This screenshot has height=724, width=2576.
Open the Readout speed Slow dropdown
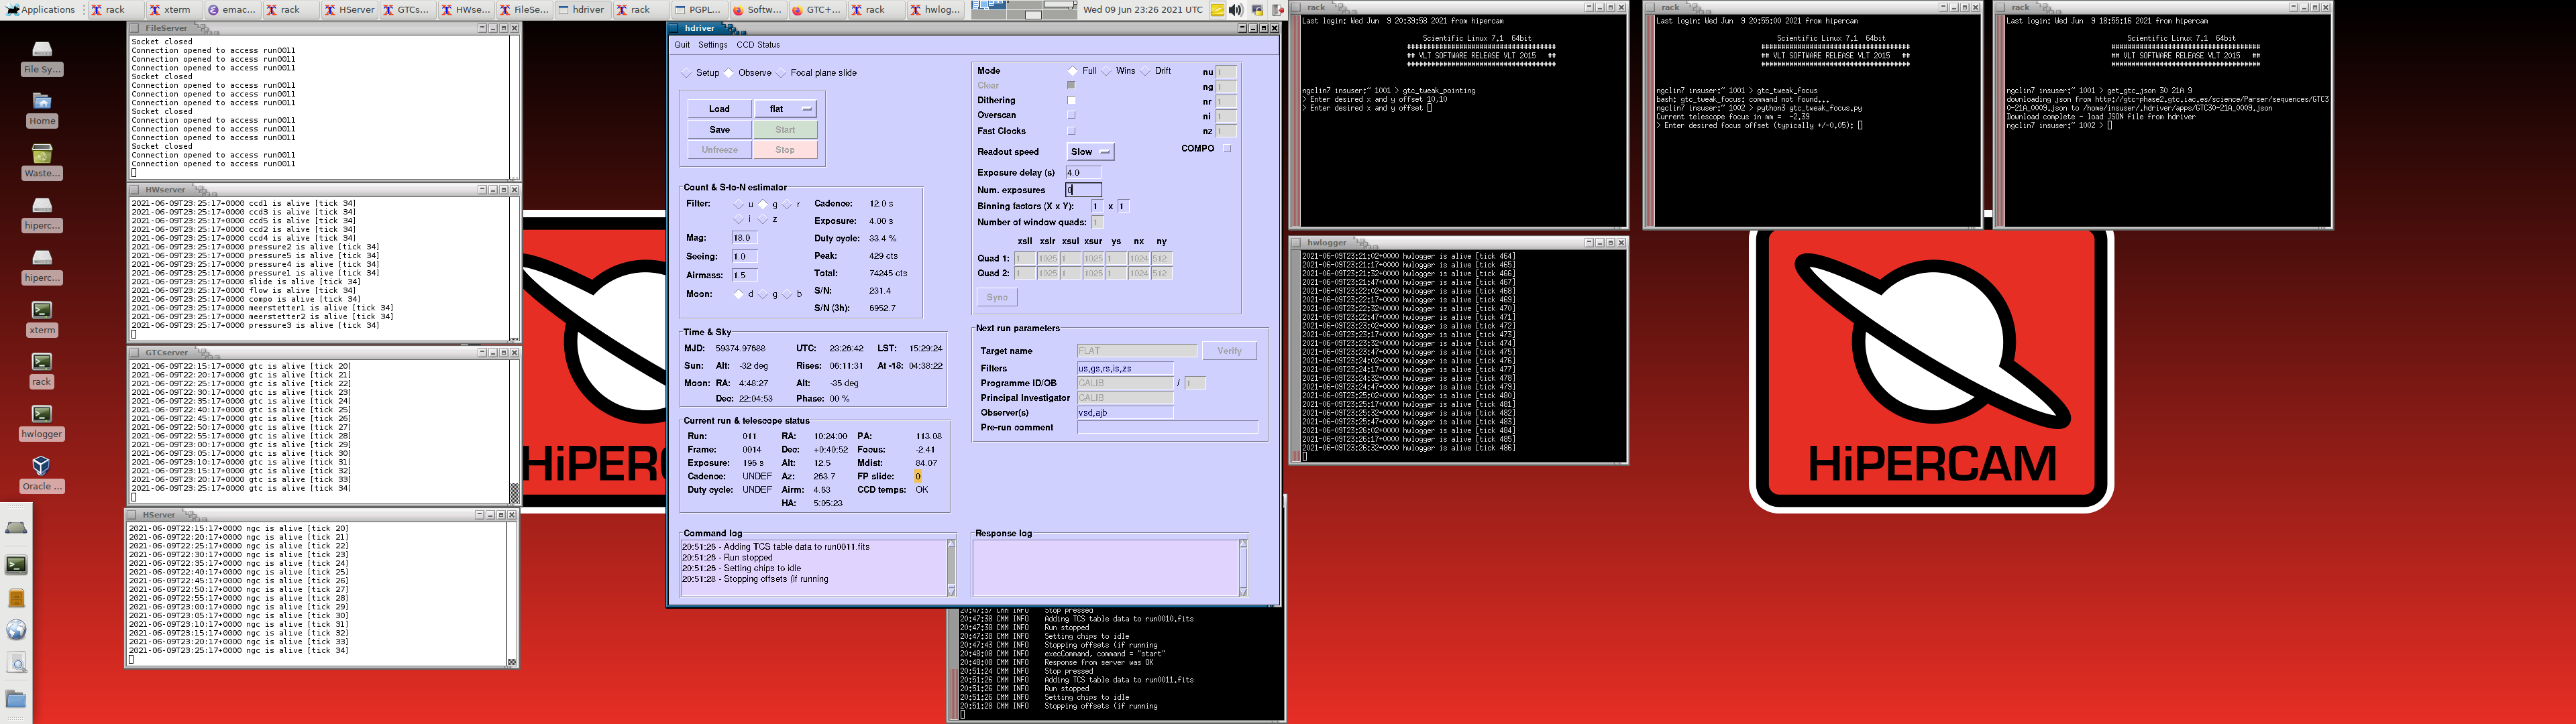tap(1090, 152)
